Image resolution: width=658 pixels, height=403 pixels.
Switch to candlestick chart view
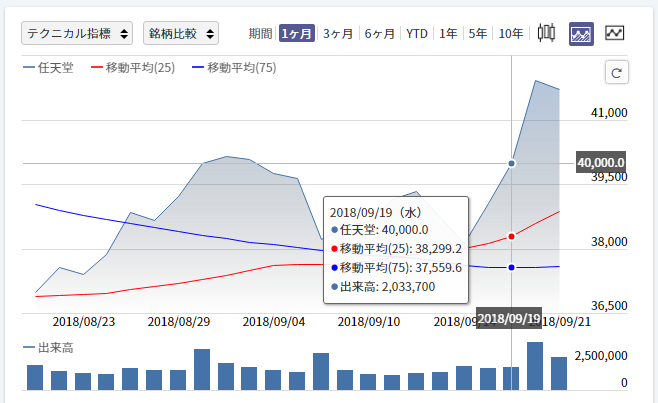tap(546, 33)
